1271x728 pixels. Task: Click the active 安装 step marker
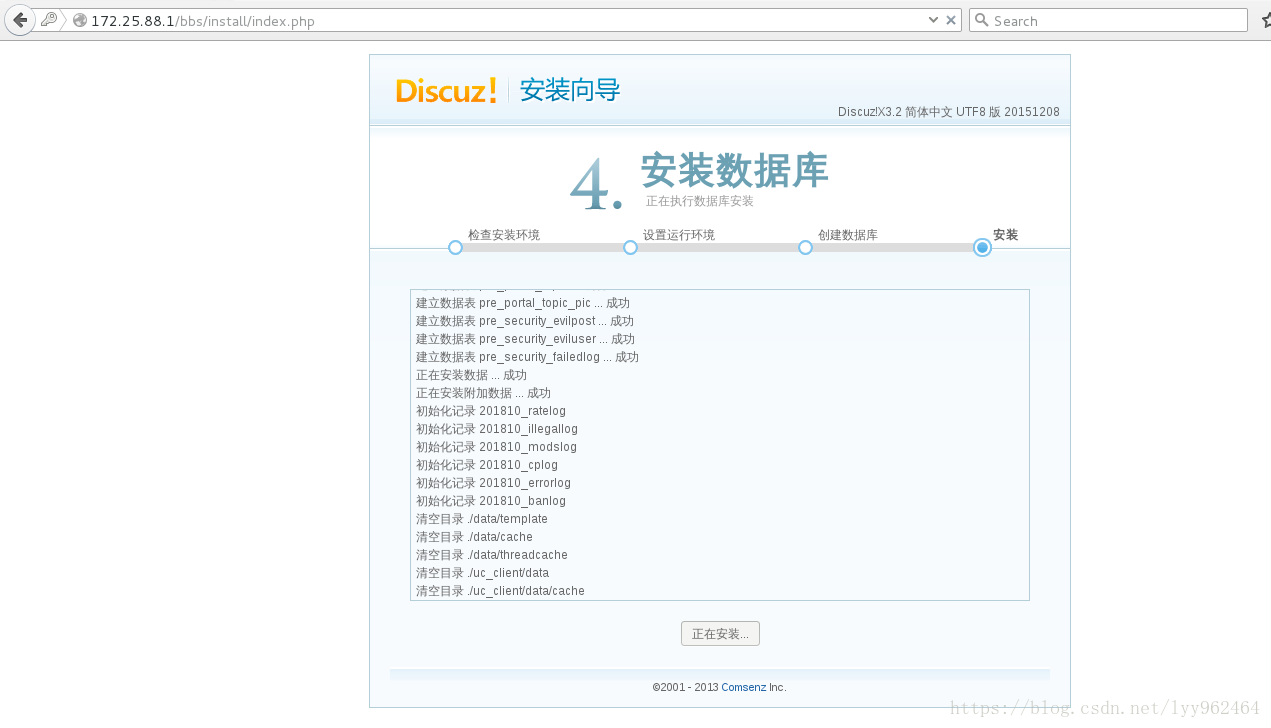pos(982,247)
